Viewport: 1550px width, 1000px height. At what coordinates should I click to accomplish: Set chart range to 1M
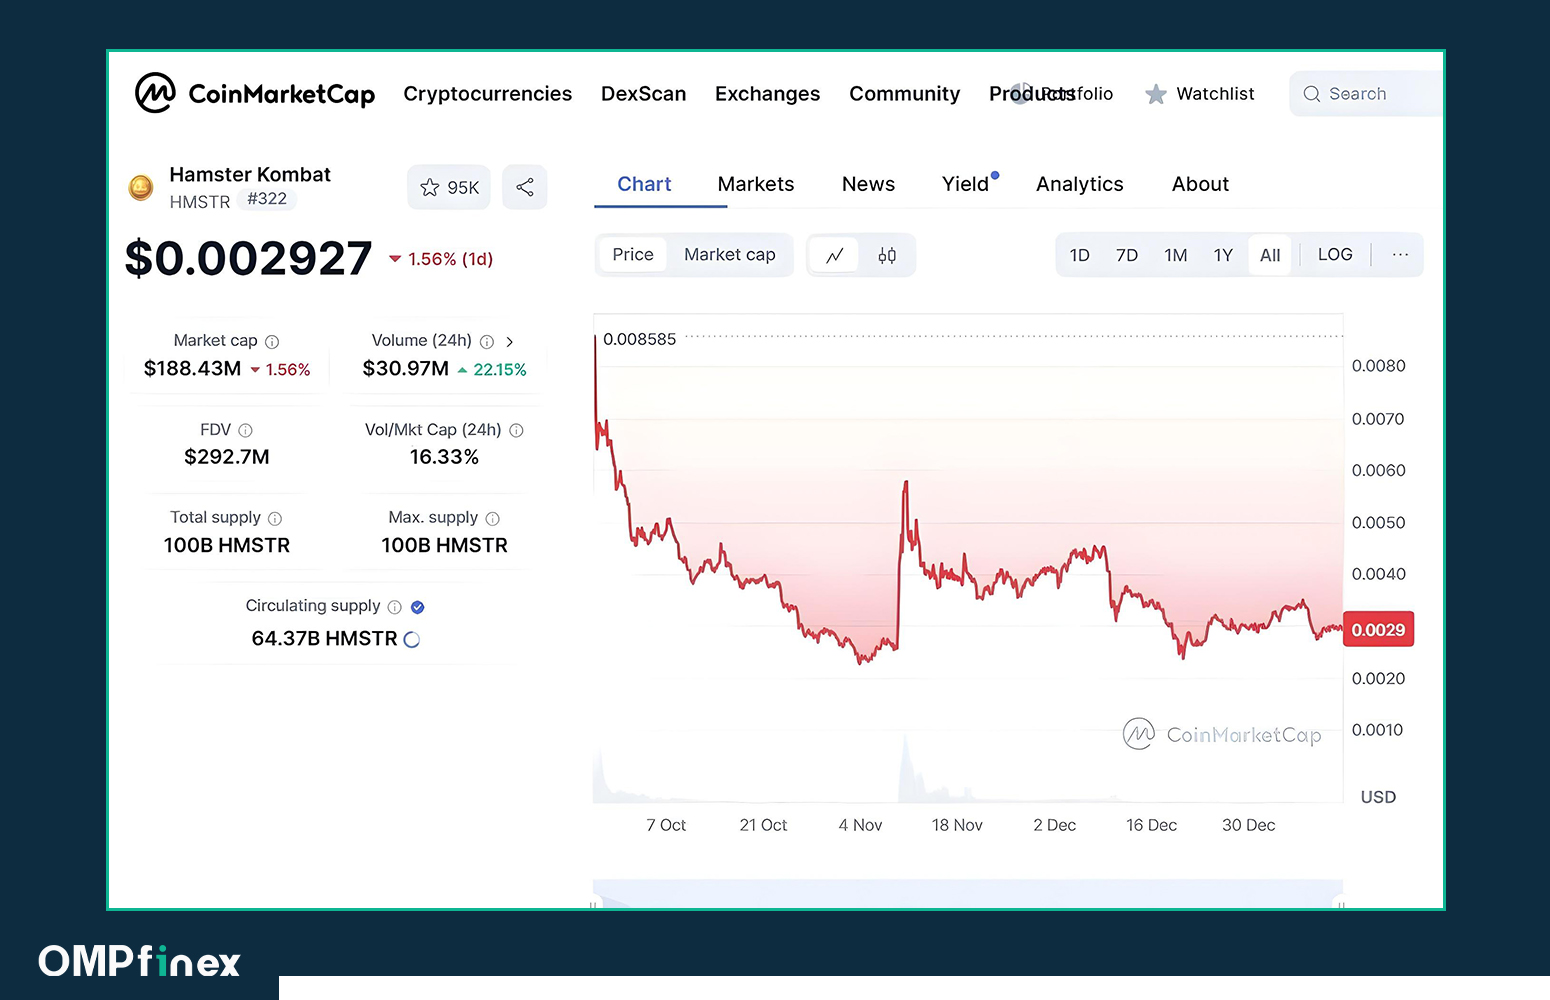[1176, 255]
